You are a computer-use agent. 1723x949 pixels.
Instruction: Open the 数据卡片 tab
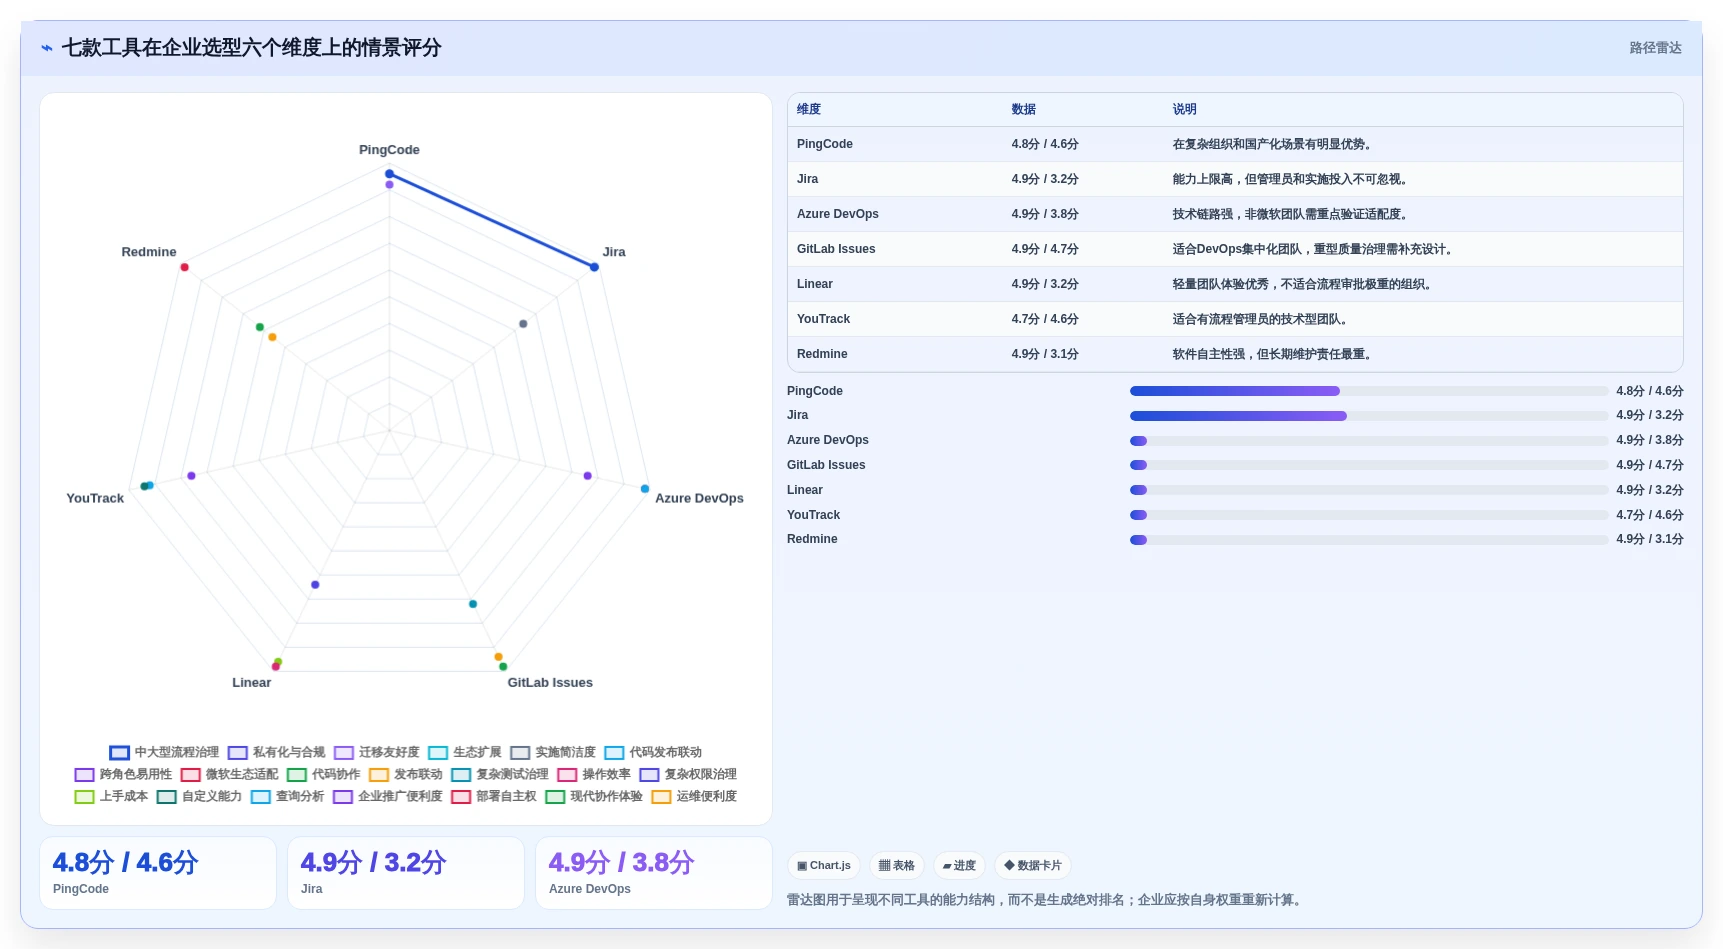(1033, 866)
